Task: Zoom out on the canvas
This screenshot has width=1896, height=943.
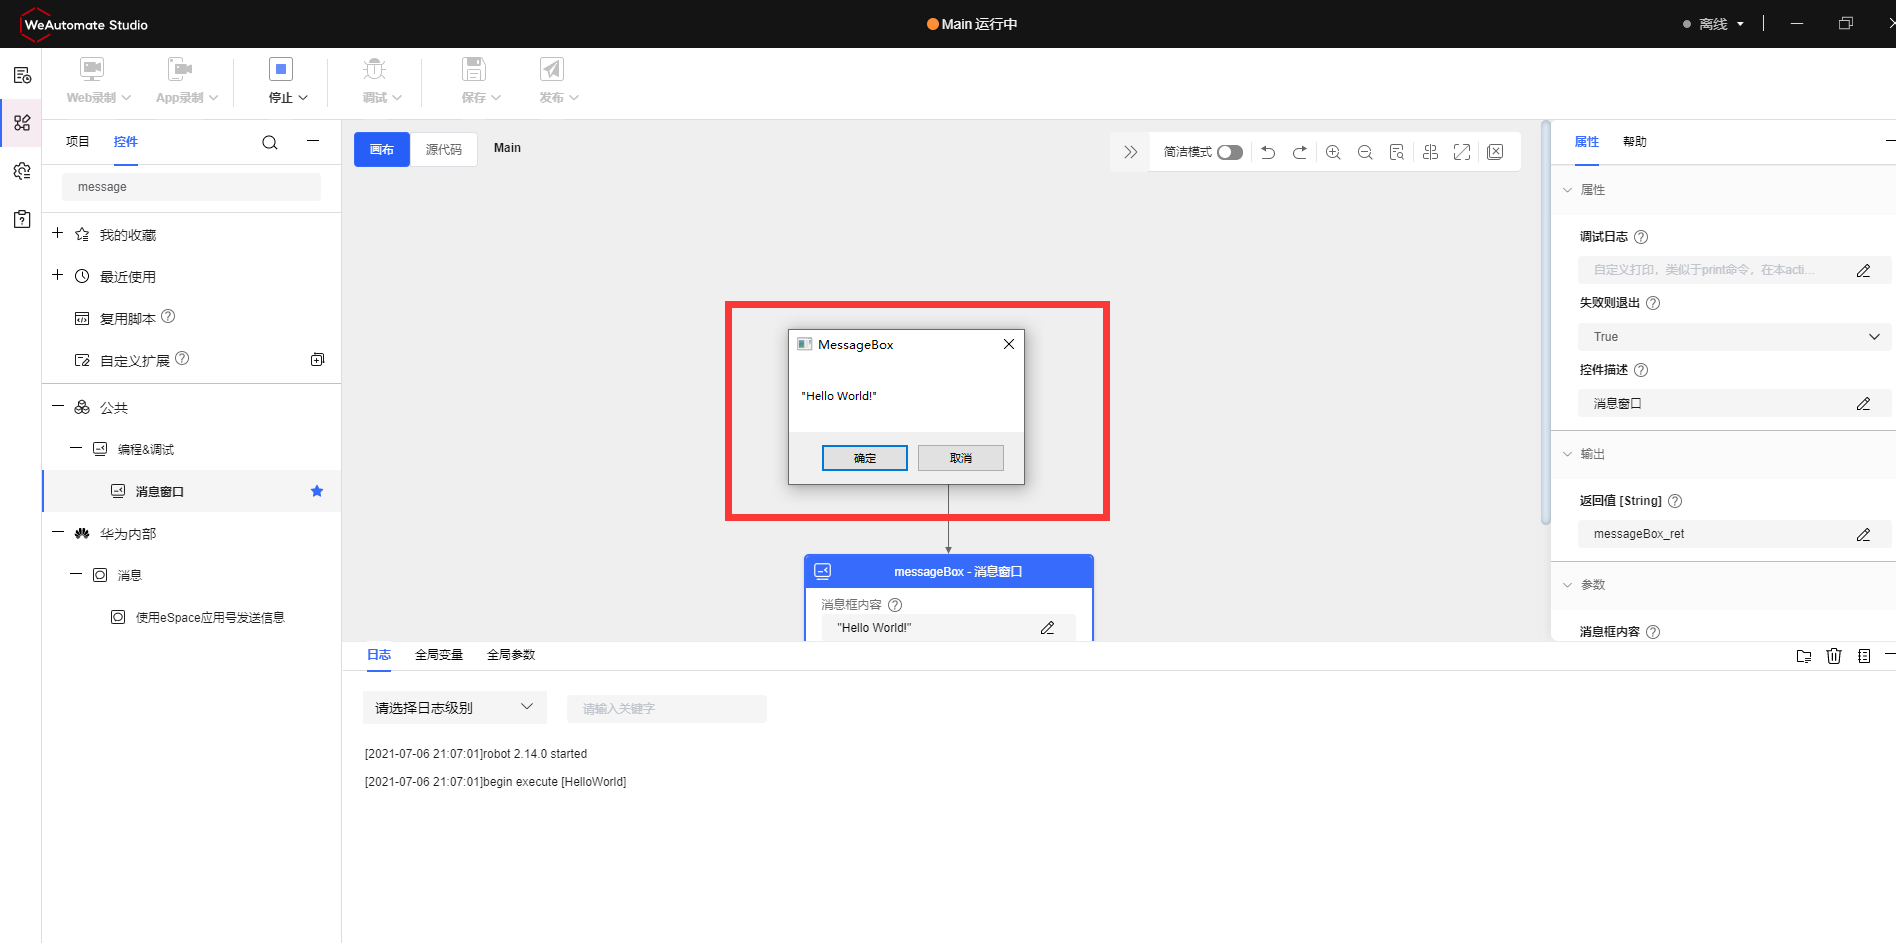Action: coord(1365,152)
